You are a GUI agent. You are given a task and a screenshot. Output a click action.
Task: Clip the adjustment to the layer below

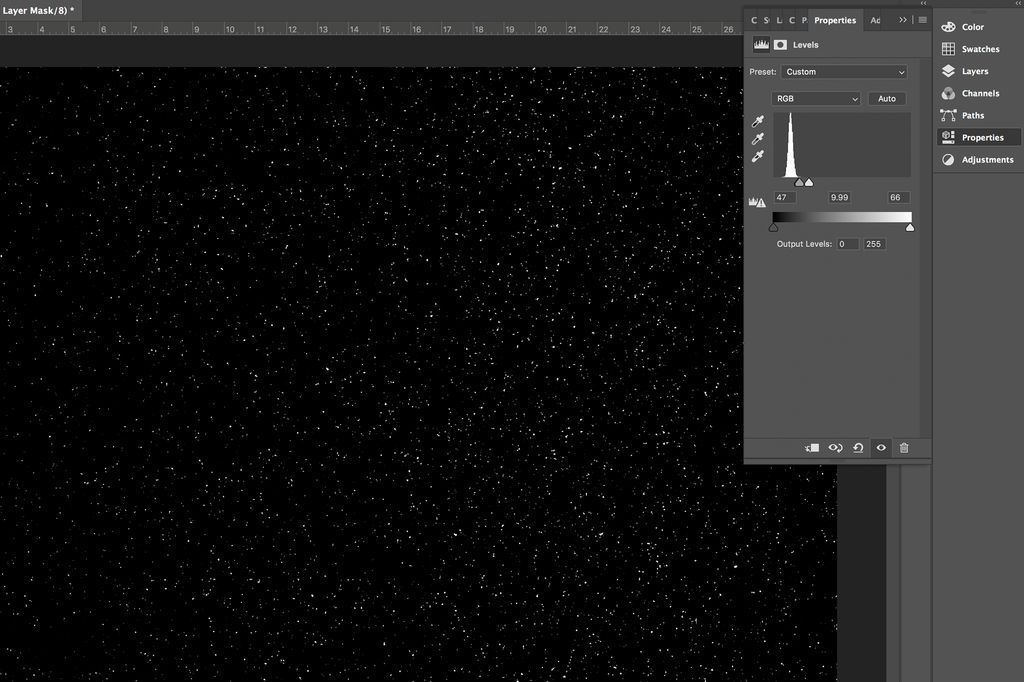[x=812, y=448]
